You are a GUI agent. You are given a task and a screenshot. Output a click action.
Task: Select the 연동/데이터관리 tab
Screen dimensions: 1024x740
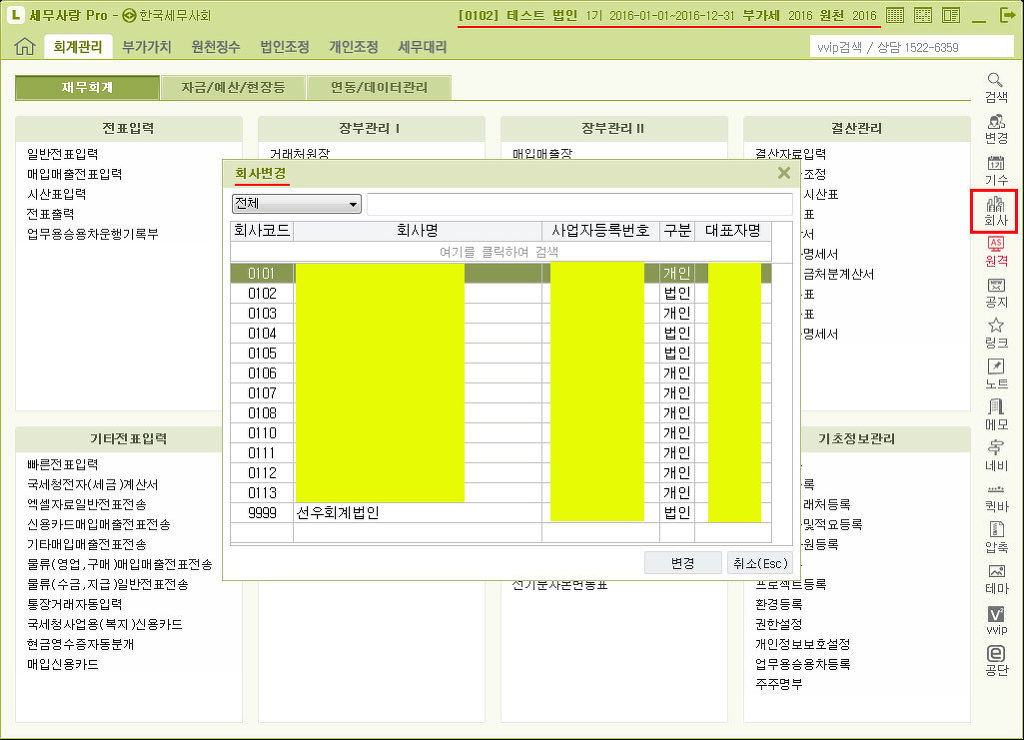[x=379, y=88]
